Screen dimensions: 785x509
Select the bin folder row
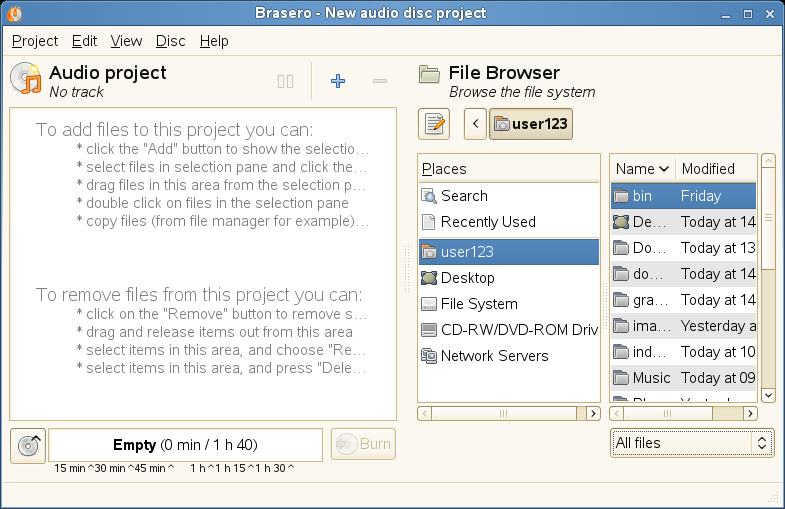(683, 196)
